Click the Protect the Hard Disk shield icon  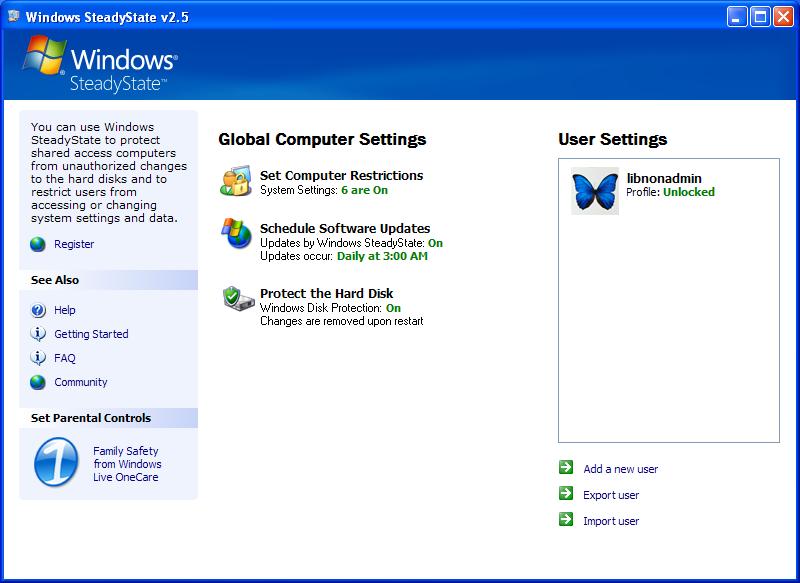pyautogui.click(x=238, y=298)
